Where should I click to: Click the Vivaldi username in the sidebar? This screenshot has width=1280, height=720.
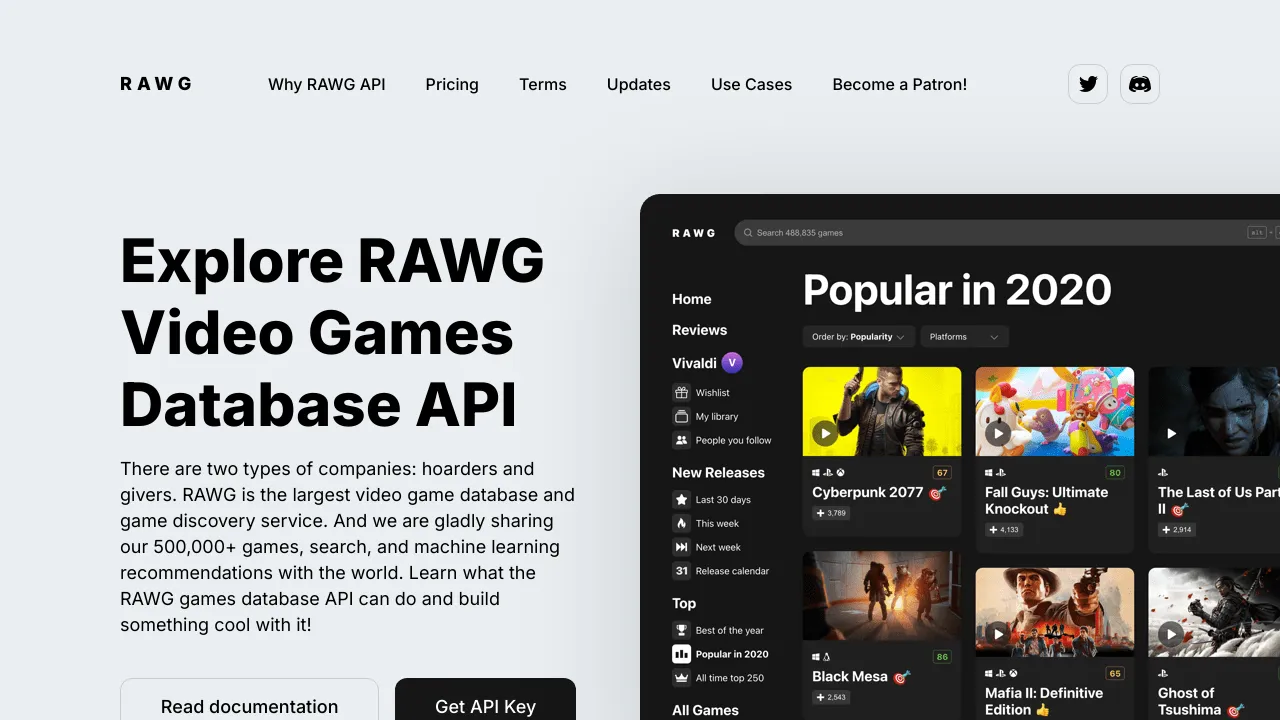[x=694, y=363]
